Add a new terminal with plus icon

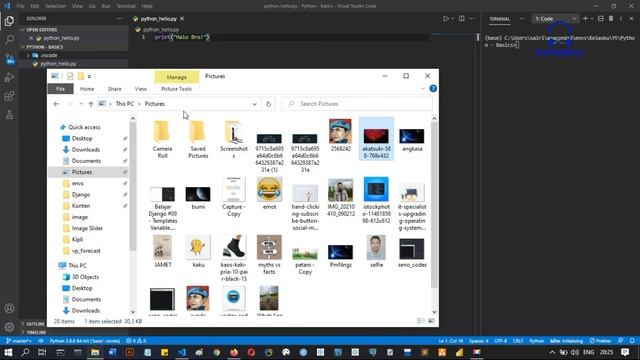coord(585,19)
